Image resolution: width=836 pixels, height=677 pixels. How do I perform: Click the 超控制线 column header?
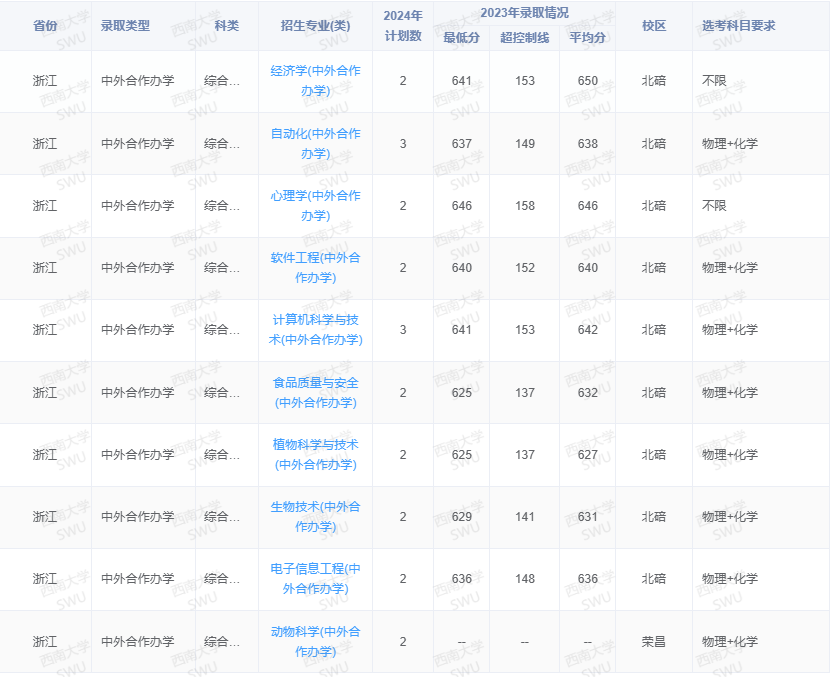[522, 37]
